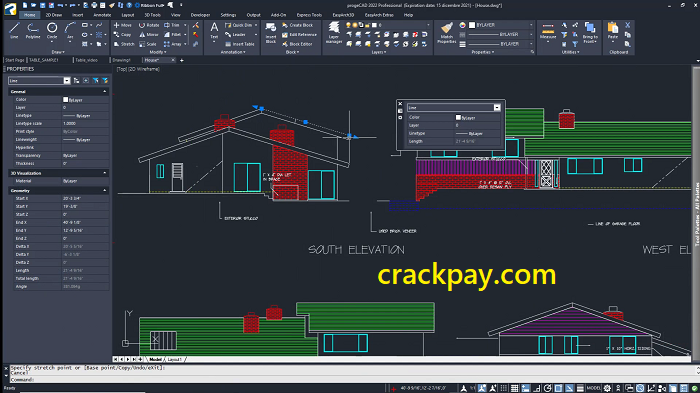Click the Quick Select icon in Properties panel

[x=105, y=80]
